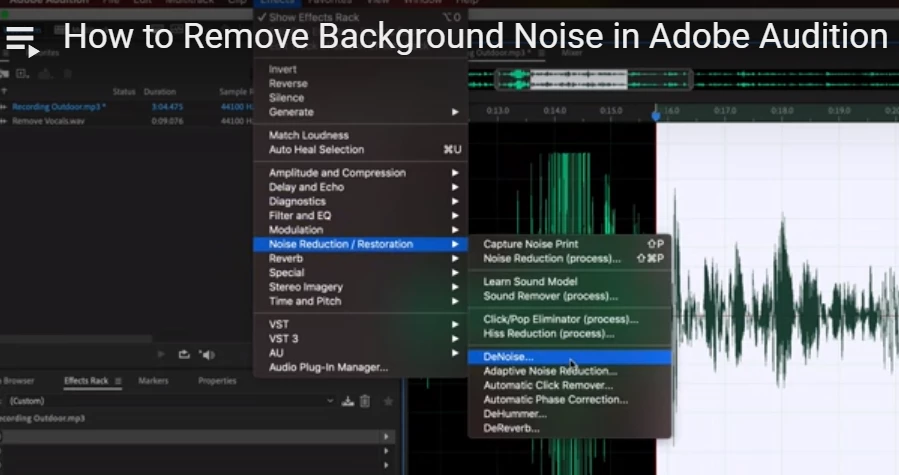
Task: Select Auto Heal Selection
Action: pos(360,150)
